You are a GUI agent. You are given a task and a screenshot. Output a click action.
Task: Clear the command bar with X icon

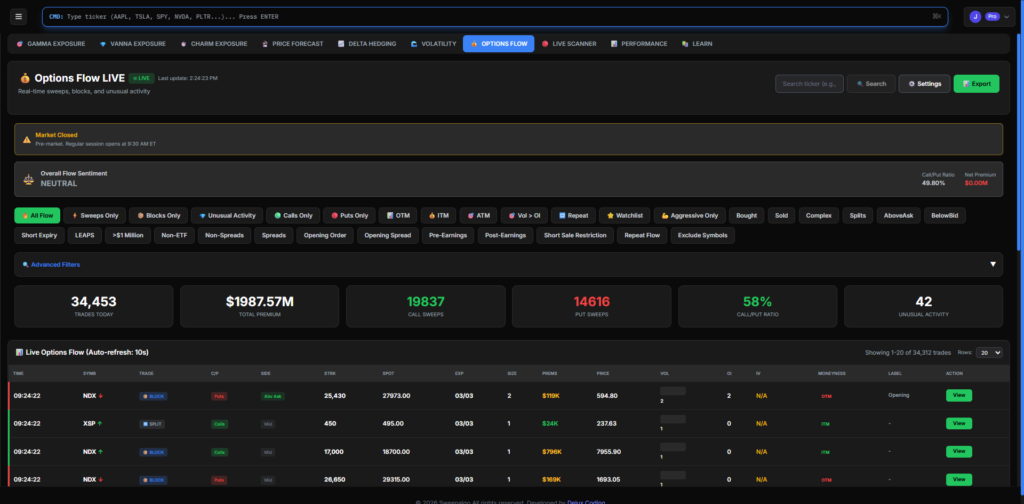(936, 16)
